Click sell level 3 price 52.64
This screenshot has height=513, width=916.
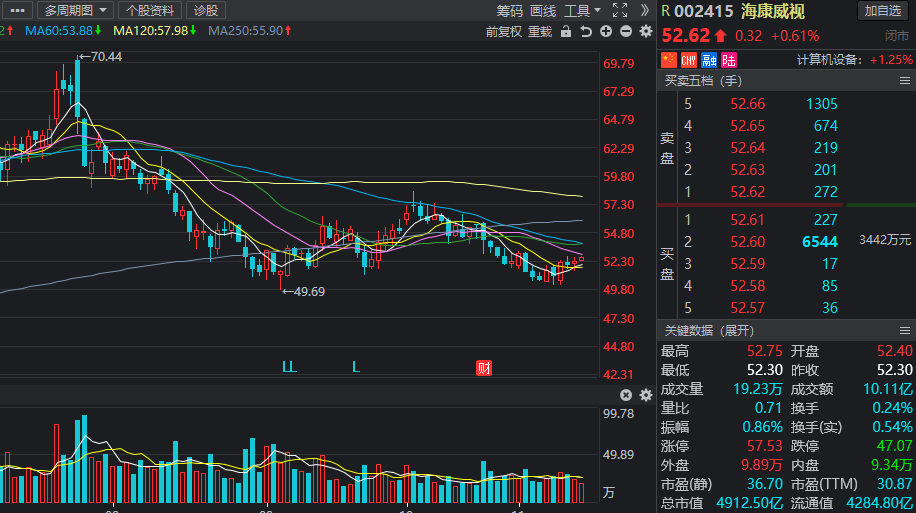[x=747, y=148]
